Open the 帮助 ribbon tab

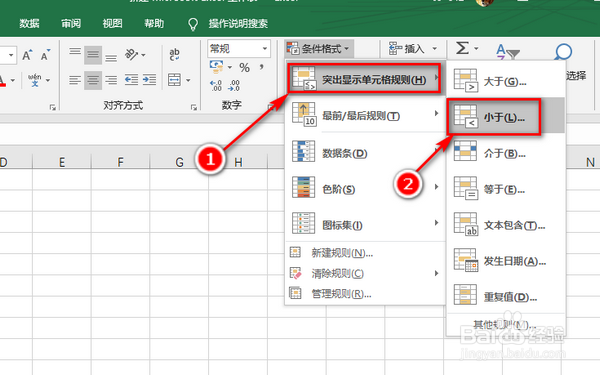[154, 24]
